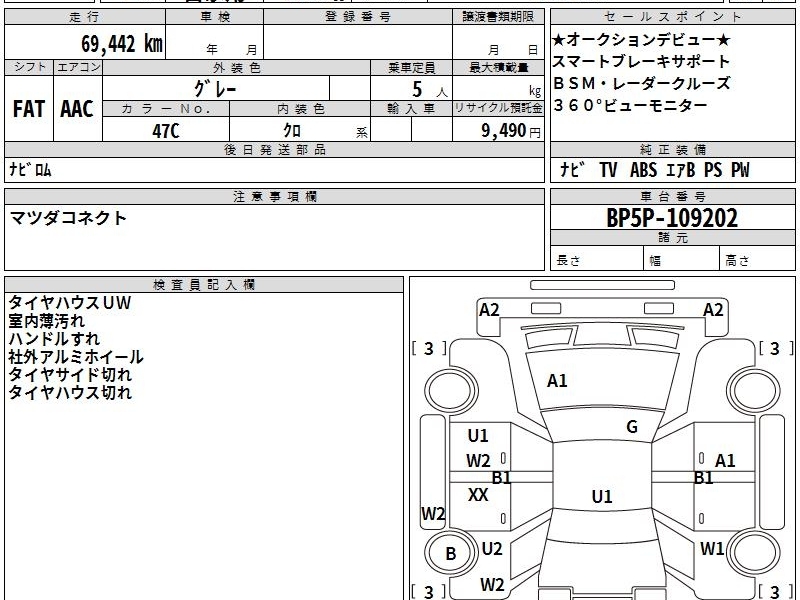Select the 360°ビューモニター line

click(631, 105)
